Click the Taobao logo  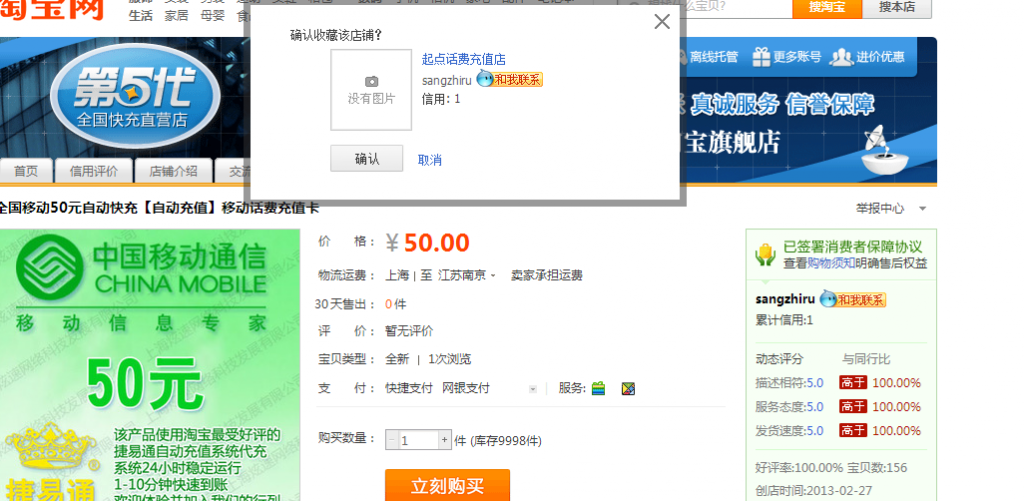52,10
